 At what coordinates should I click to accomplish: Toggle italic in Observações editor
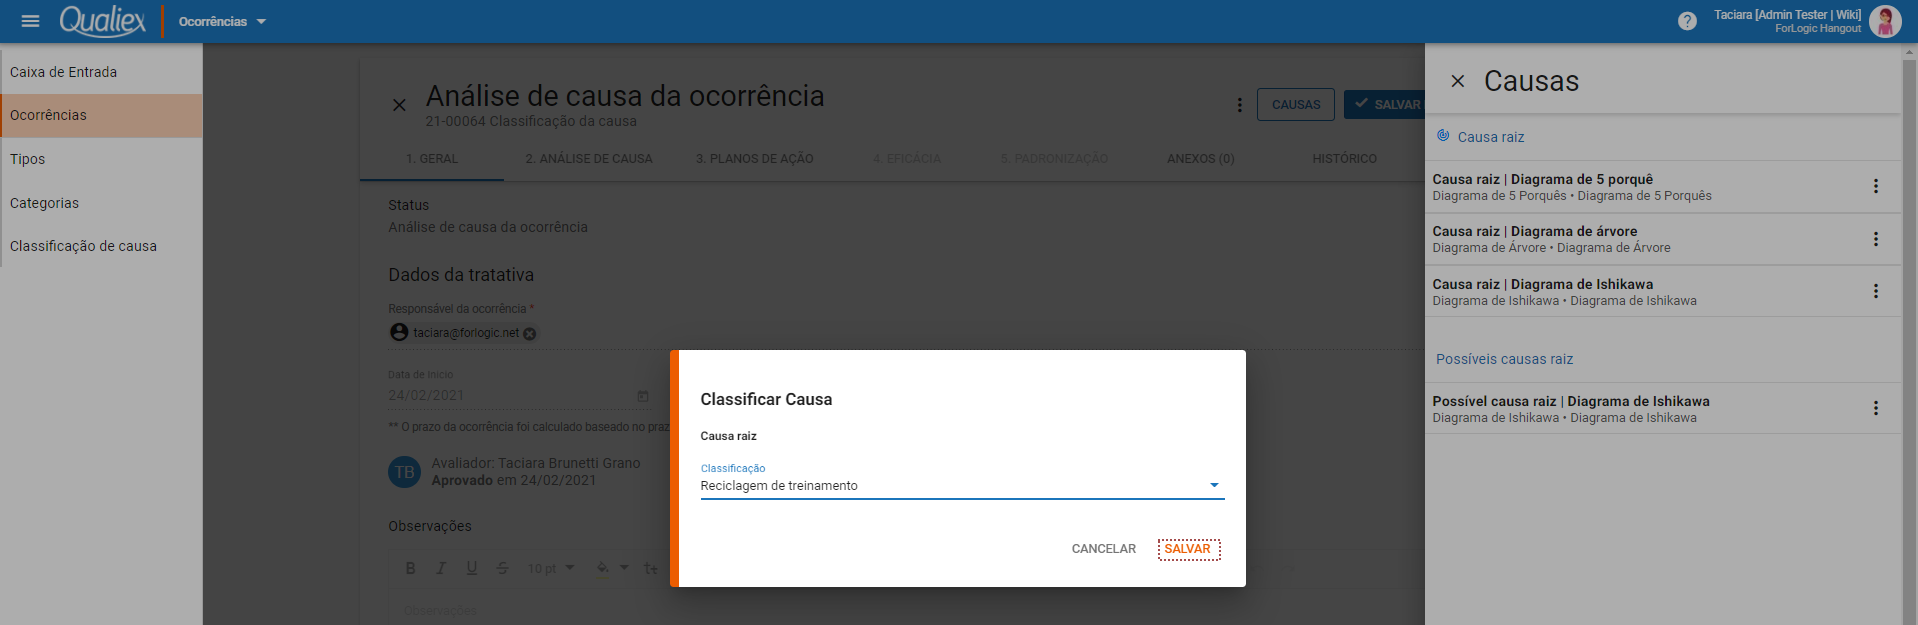coord(441,568)
